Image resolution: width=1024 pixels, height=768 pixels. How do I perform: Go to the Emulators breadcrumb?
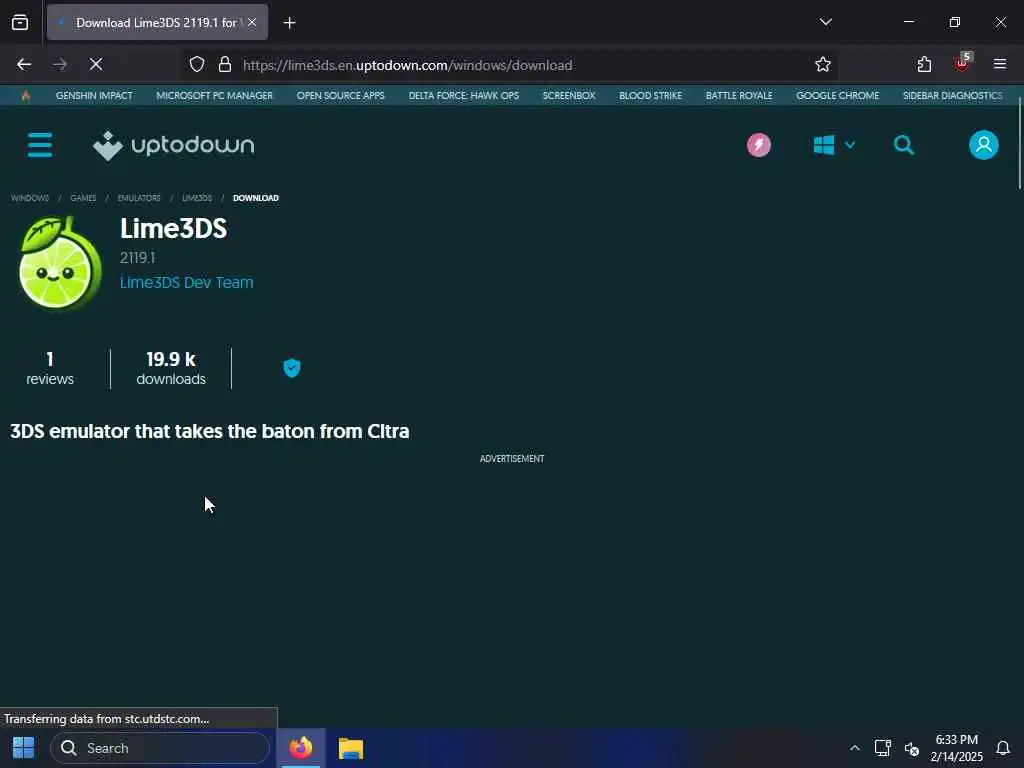139,198
